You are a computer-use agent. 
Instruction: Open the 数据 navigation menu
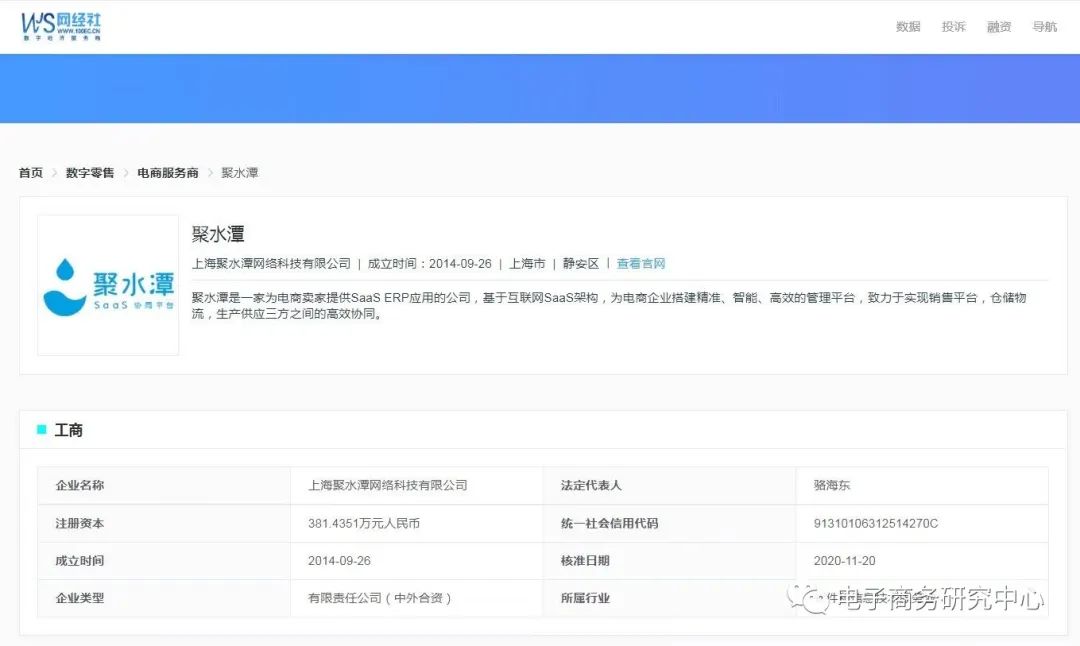[x=908, y=27]
